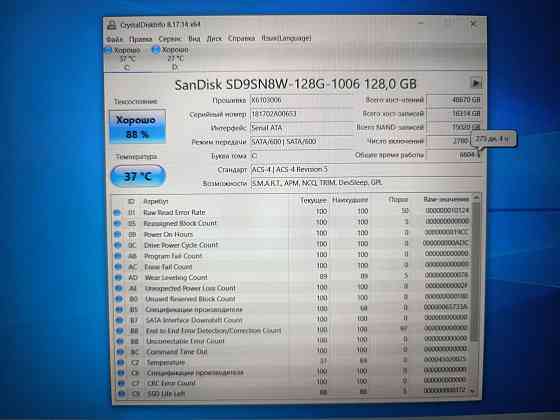Image resolution: width=560 pixels, height=420 pixels.
Task: Click the firmware field X6103006
Action: pos(301,100)
